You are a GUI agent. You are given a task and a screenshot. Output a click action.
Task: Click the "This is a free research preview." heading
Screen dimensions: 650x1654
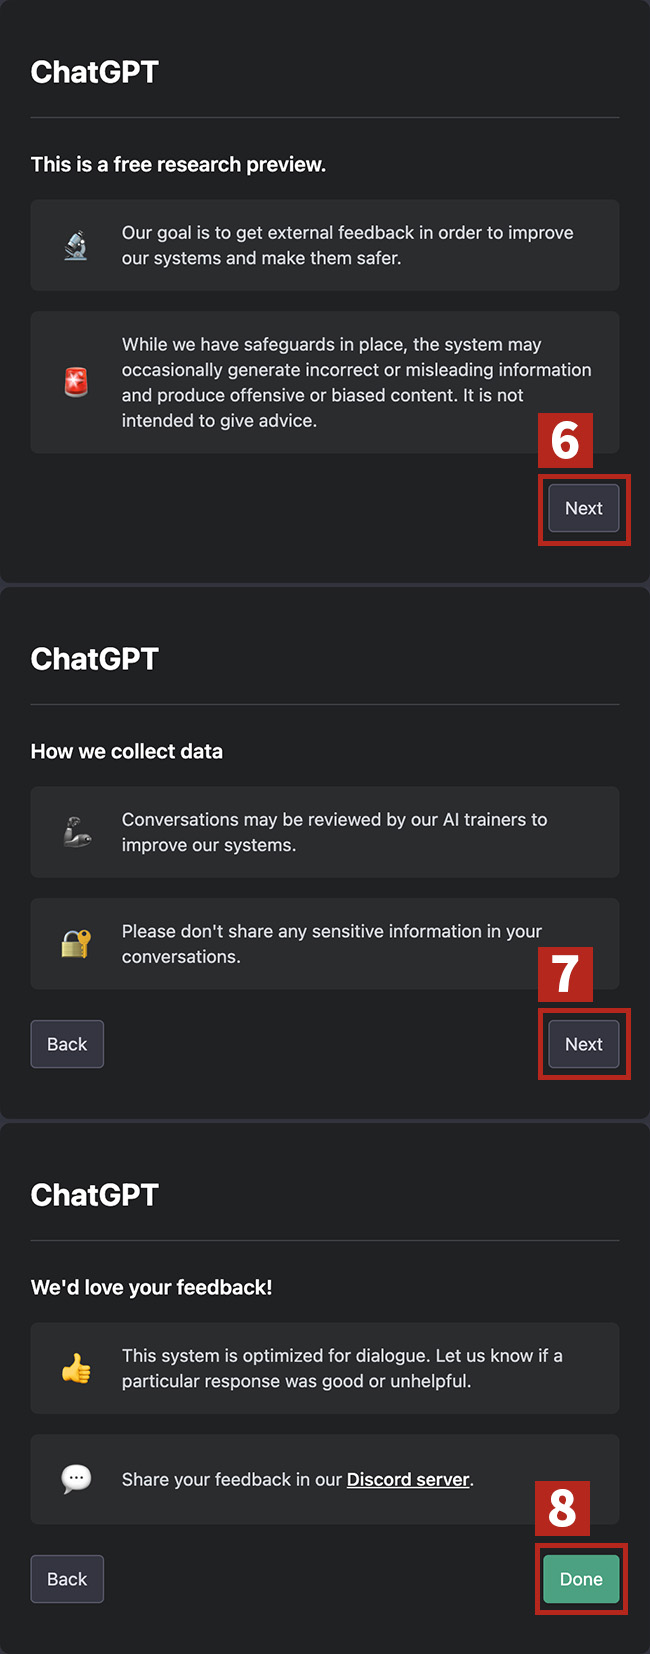pyautogui.click(x=178, y=164)
